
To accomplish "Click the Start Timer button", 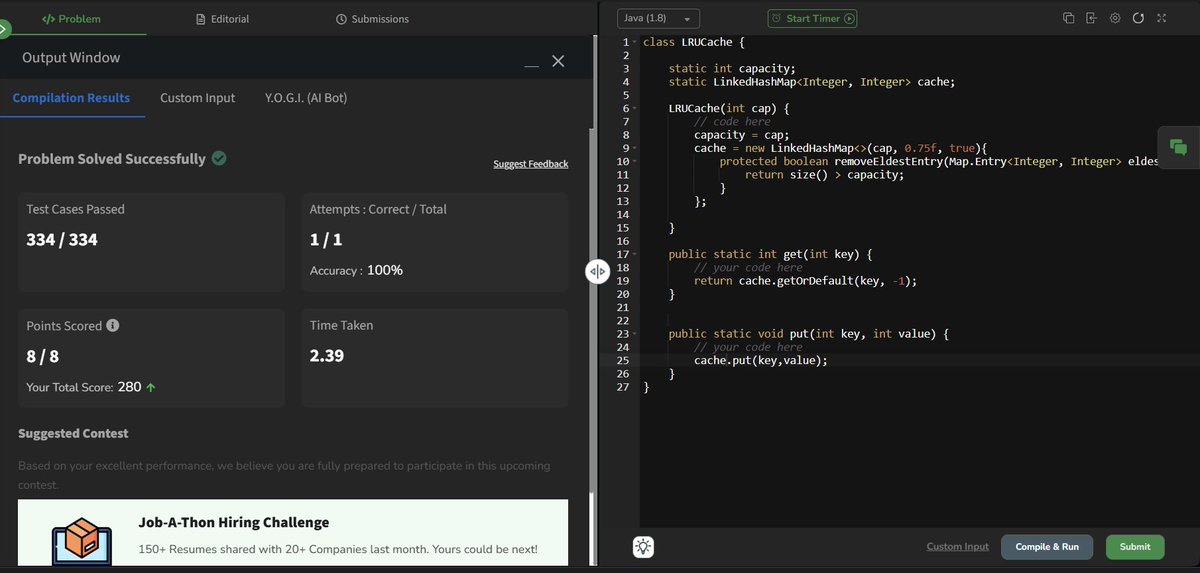I will coord(812,18).
